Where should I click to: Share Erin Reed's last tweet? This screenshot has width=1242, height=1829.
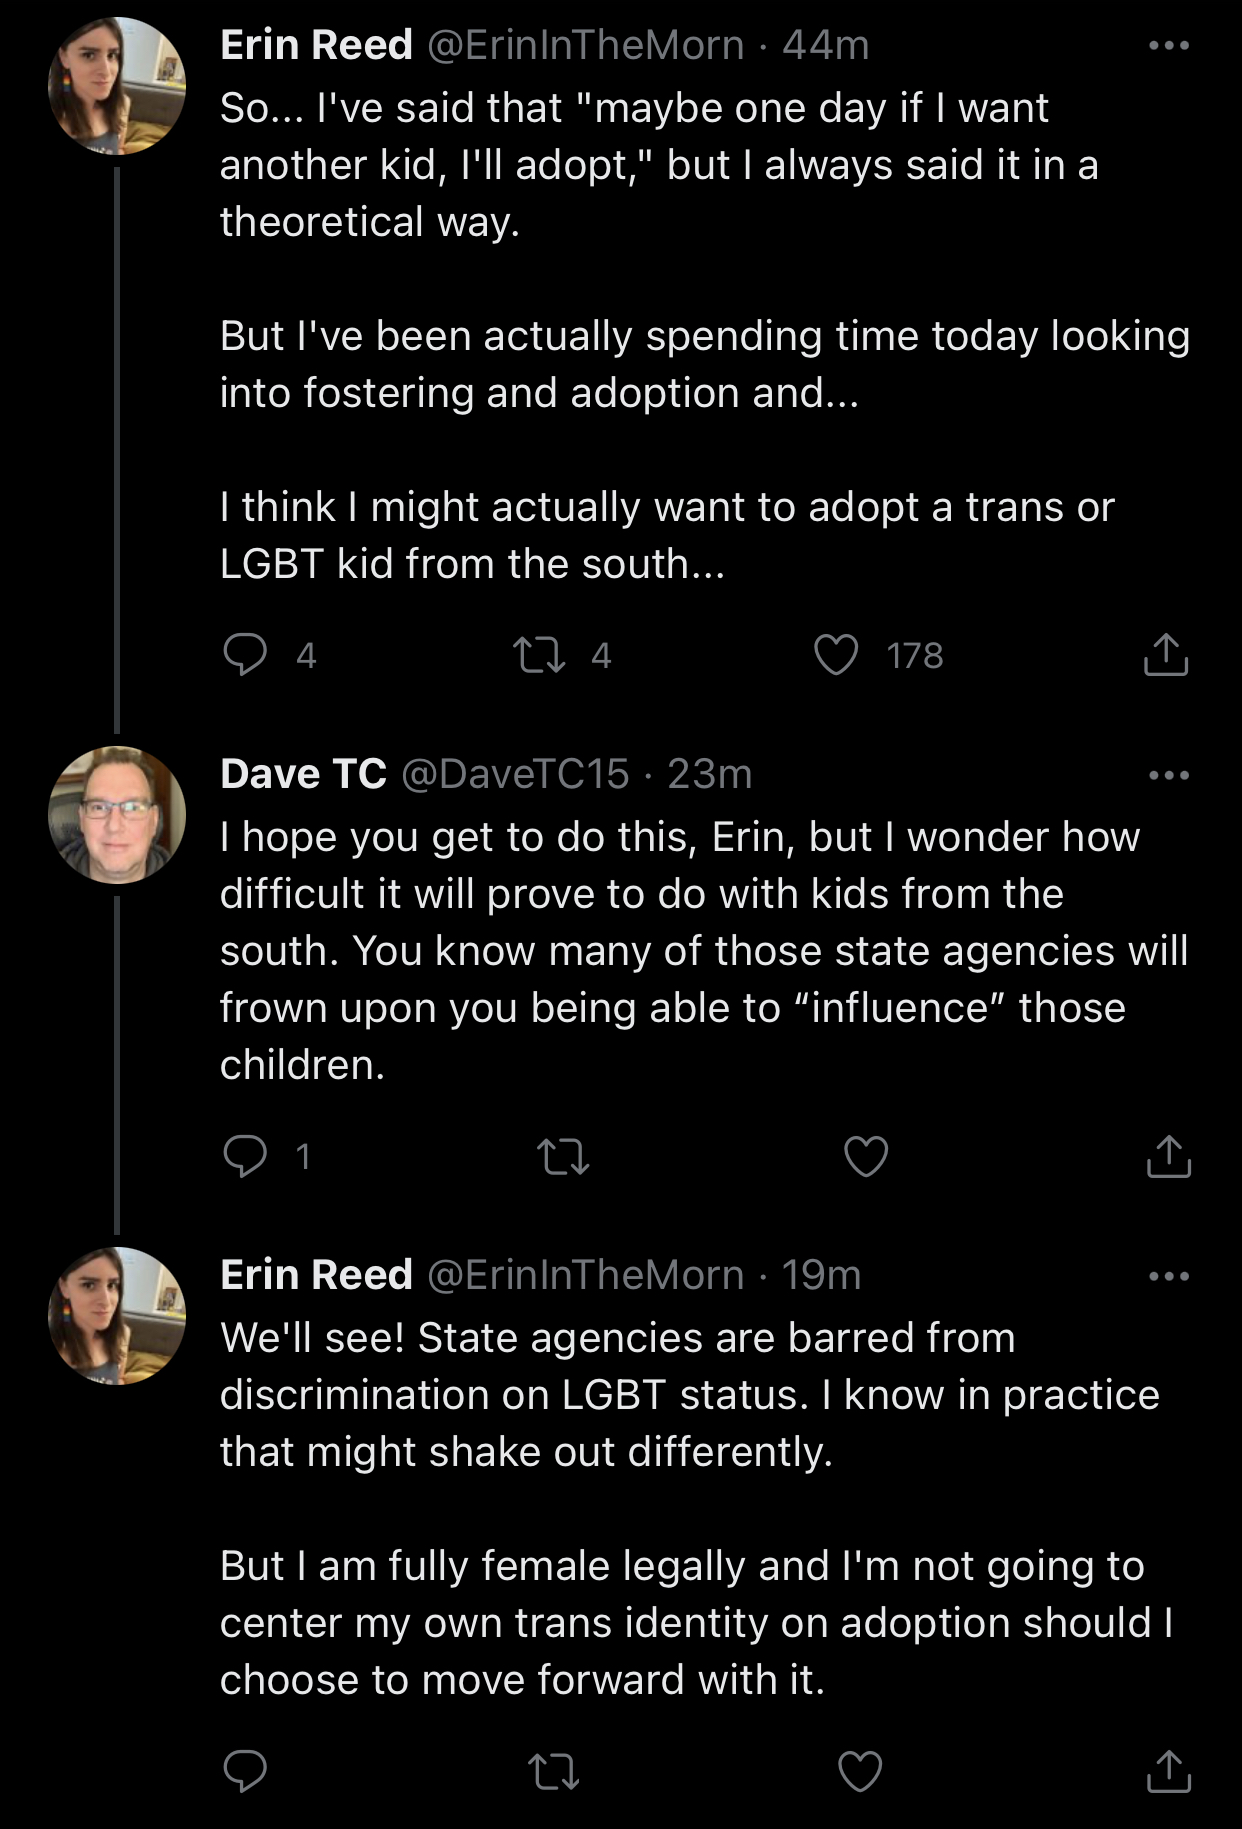(x=1168, y=1771)
